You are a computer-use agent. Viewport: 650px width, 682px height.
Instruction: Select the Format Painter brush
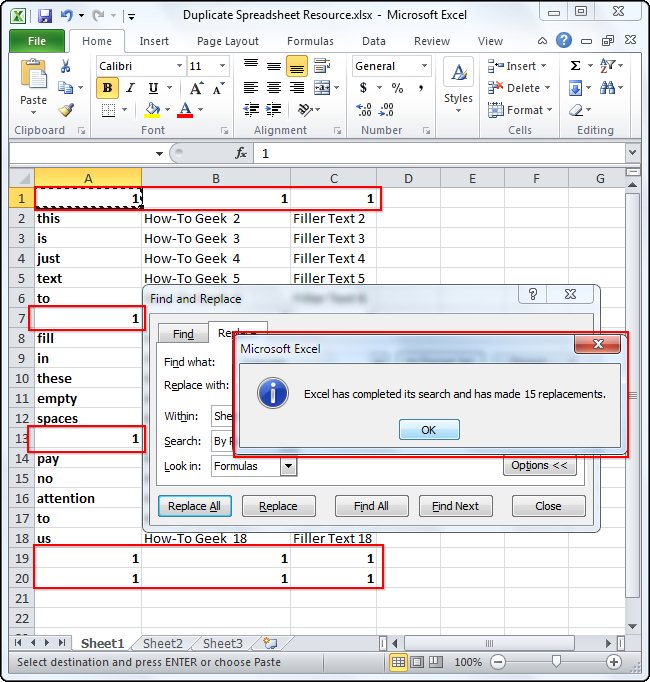click(66, 110)
